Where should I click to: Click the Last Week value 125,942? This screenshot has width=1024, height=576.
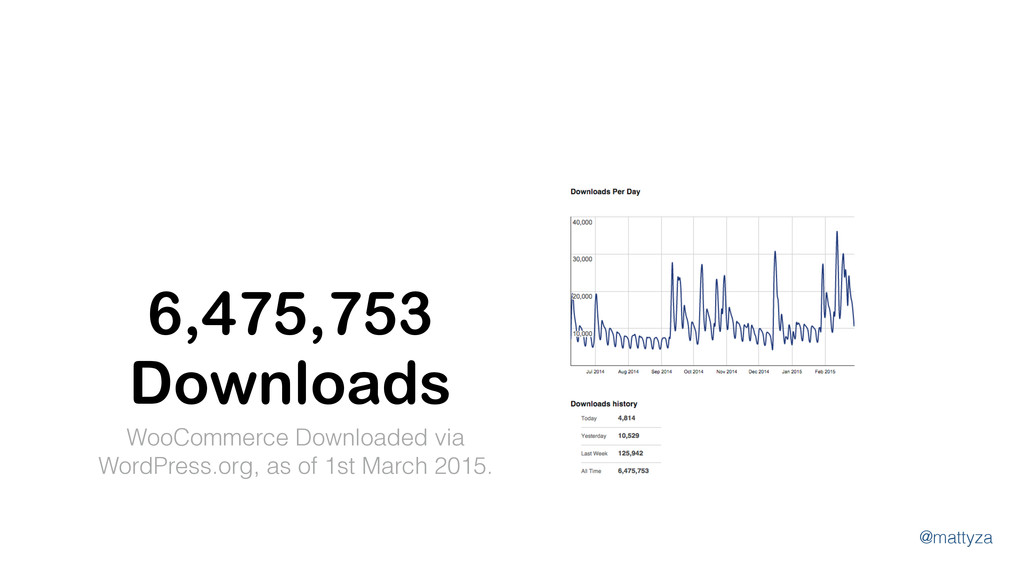coord(631,453)
